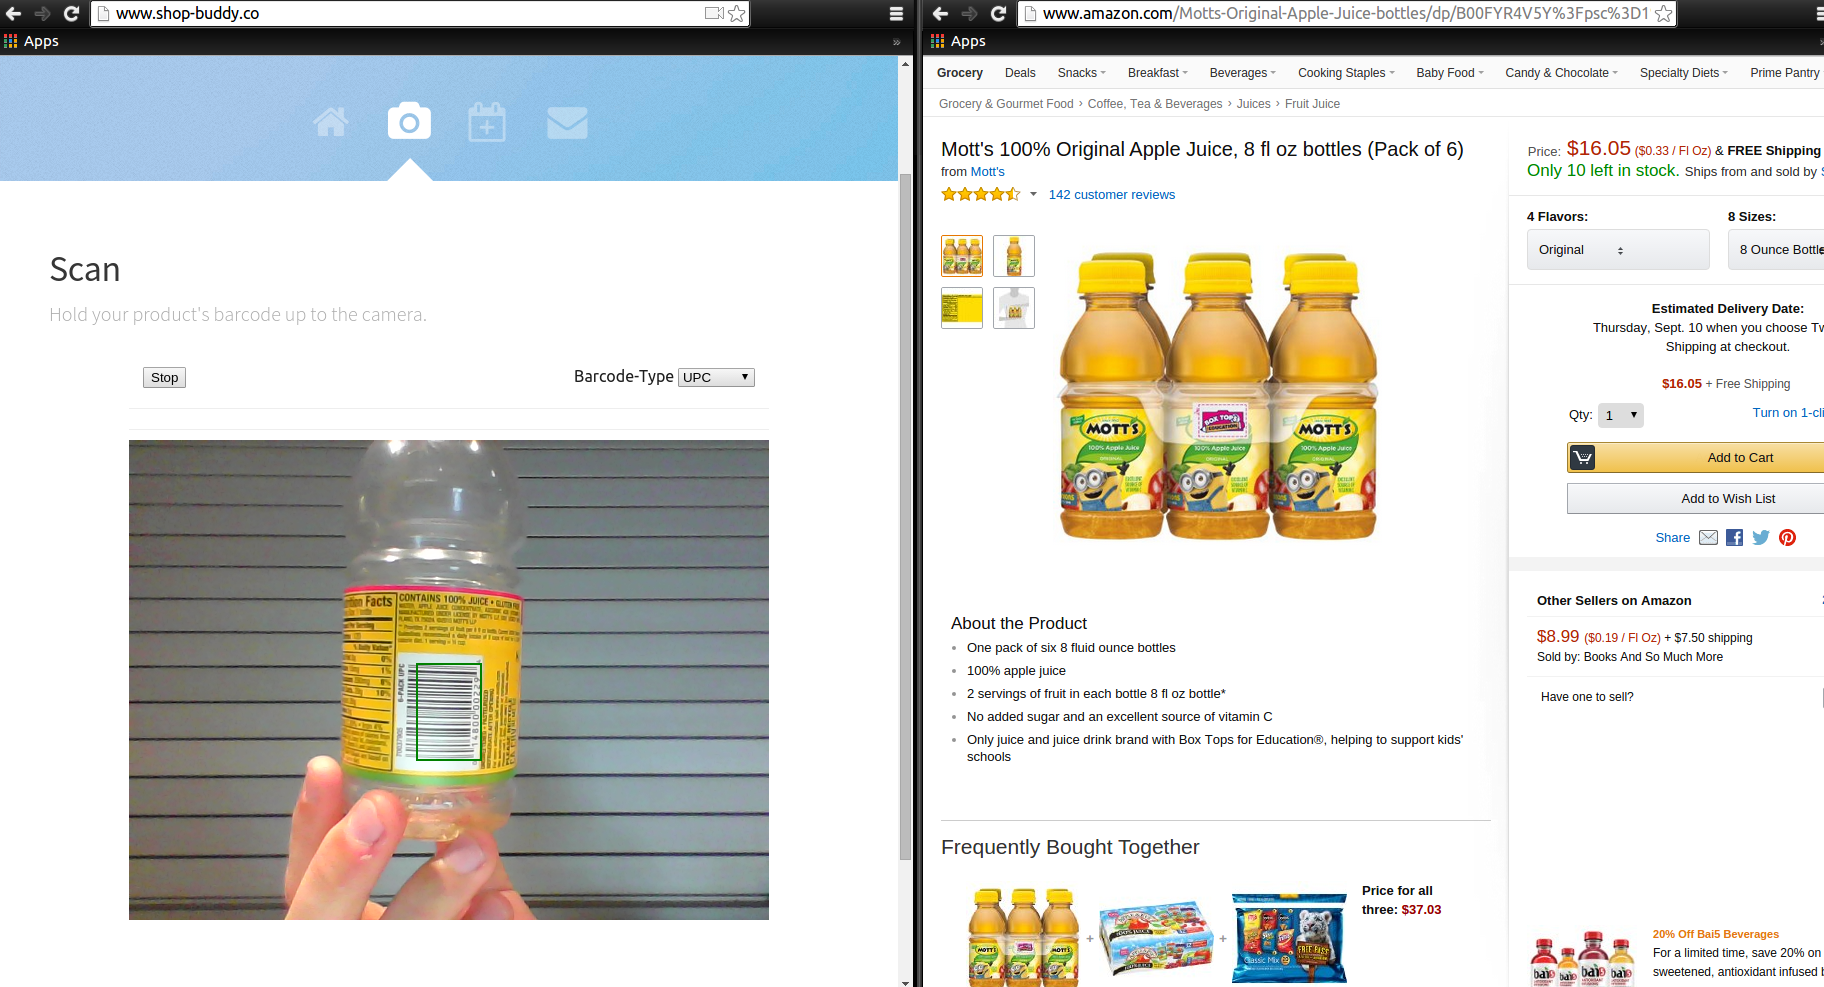Open Specialty Diets menu
The height and width of the screenshot is (987, 1824).
tap(1684, 73)
